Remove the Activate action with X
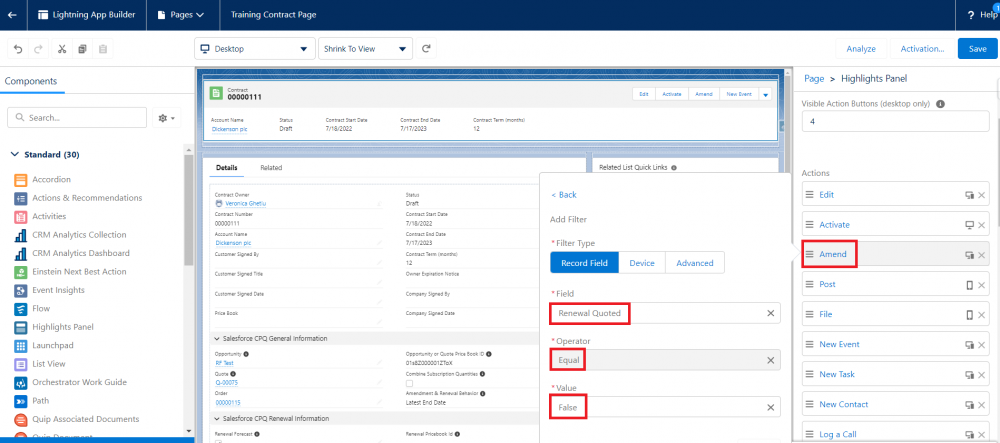The image size is (1000, 443). (x=982, y=225)
